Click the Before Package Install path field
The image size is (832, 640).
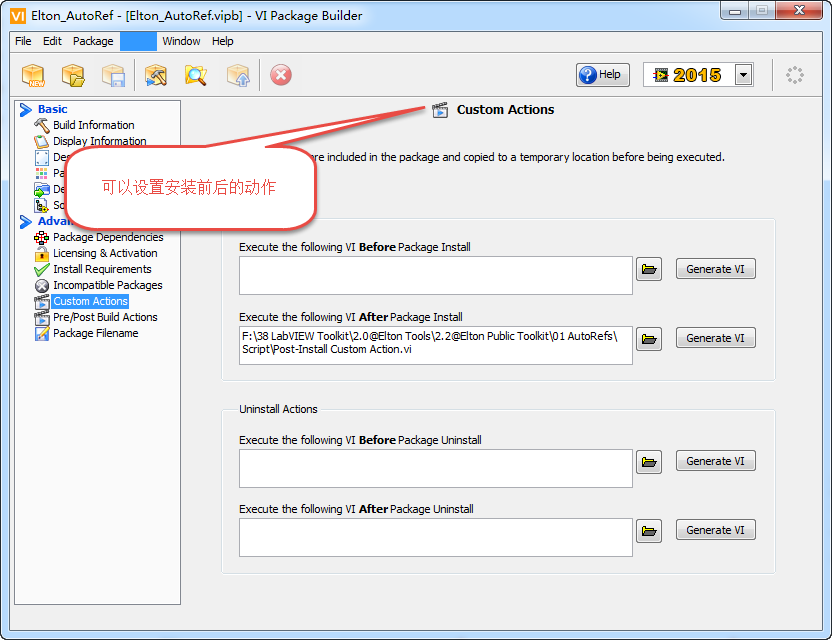[x=436, y=275]
